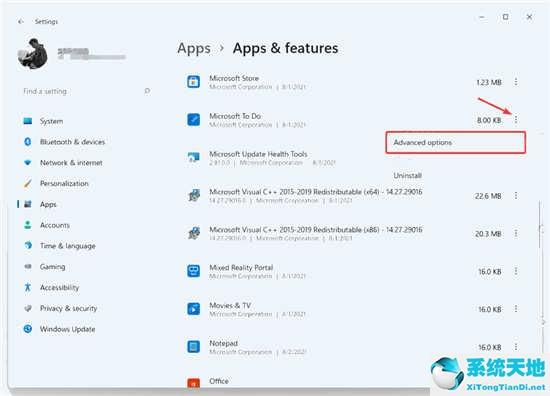Click the back arrow beside Settings

21,21
